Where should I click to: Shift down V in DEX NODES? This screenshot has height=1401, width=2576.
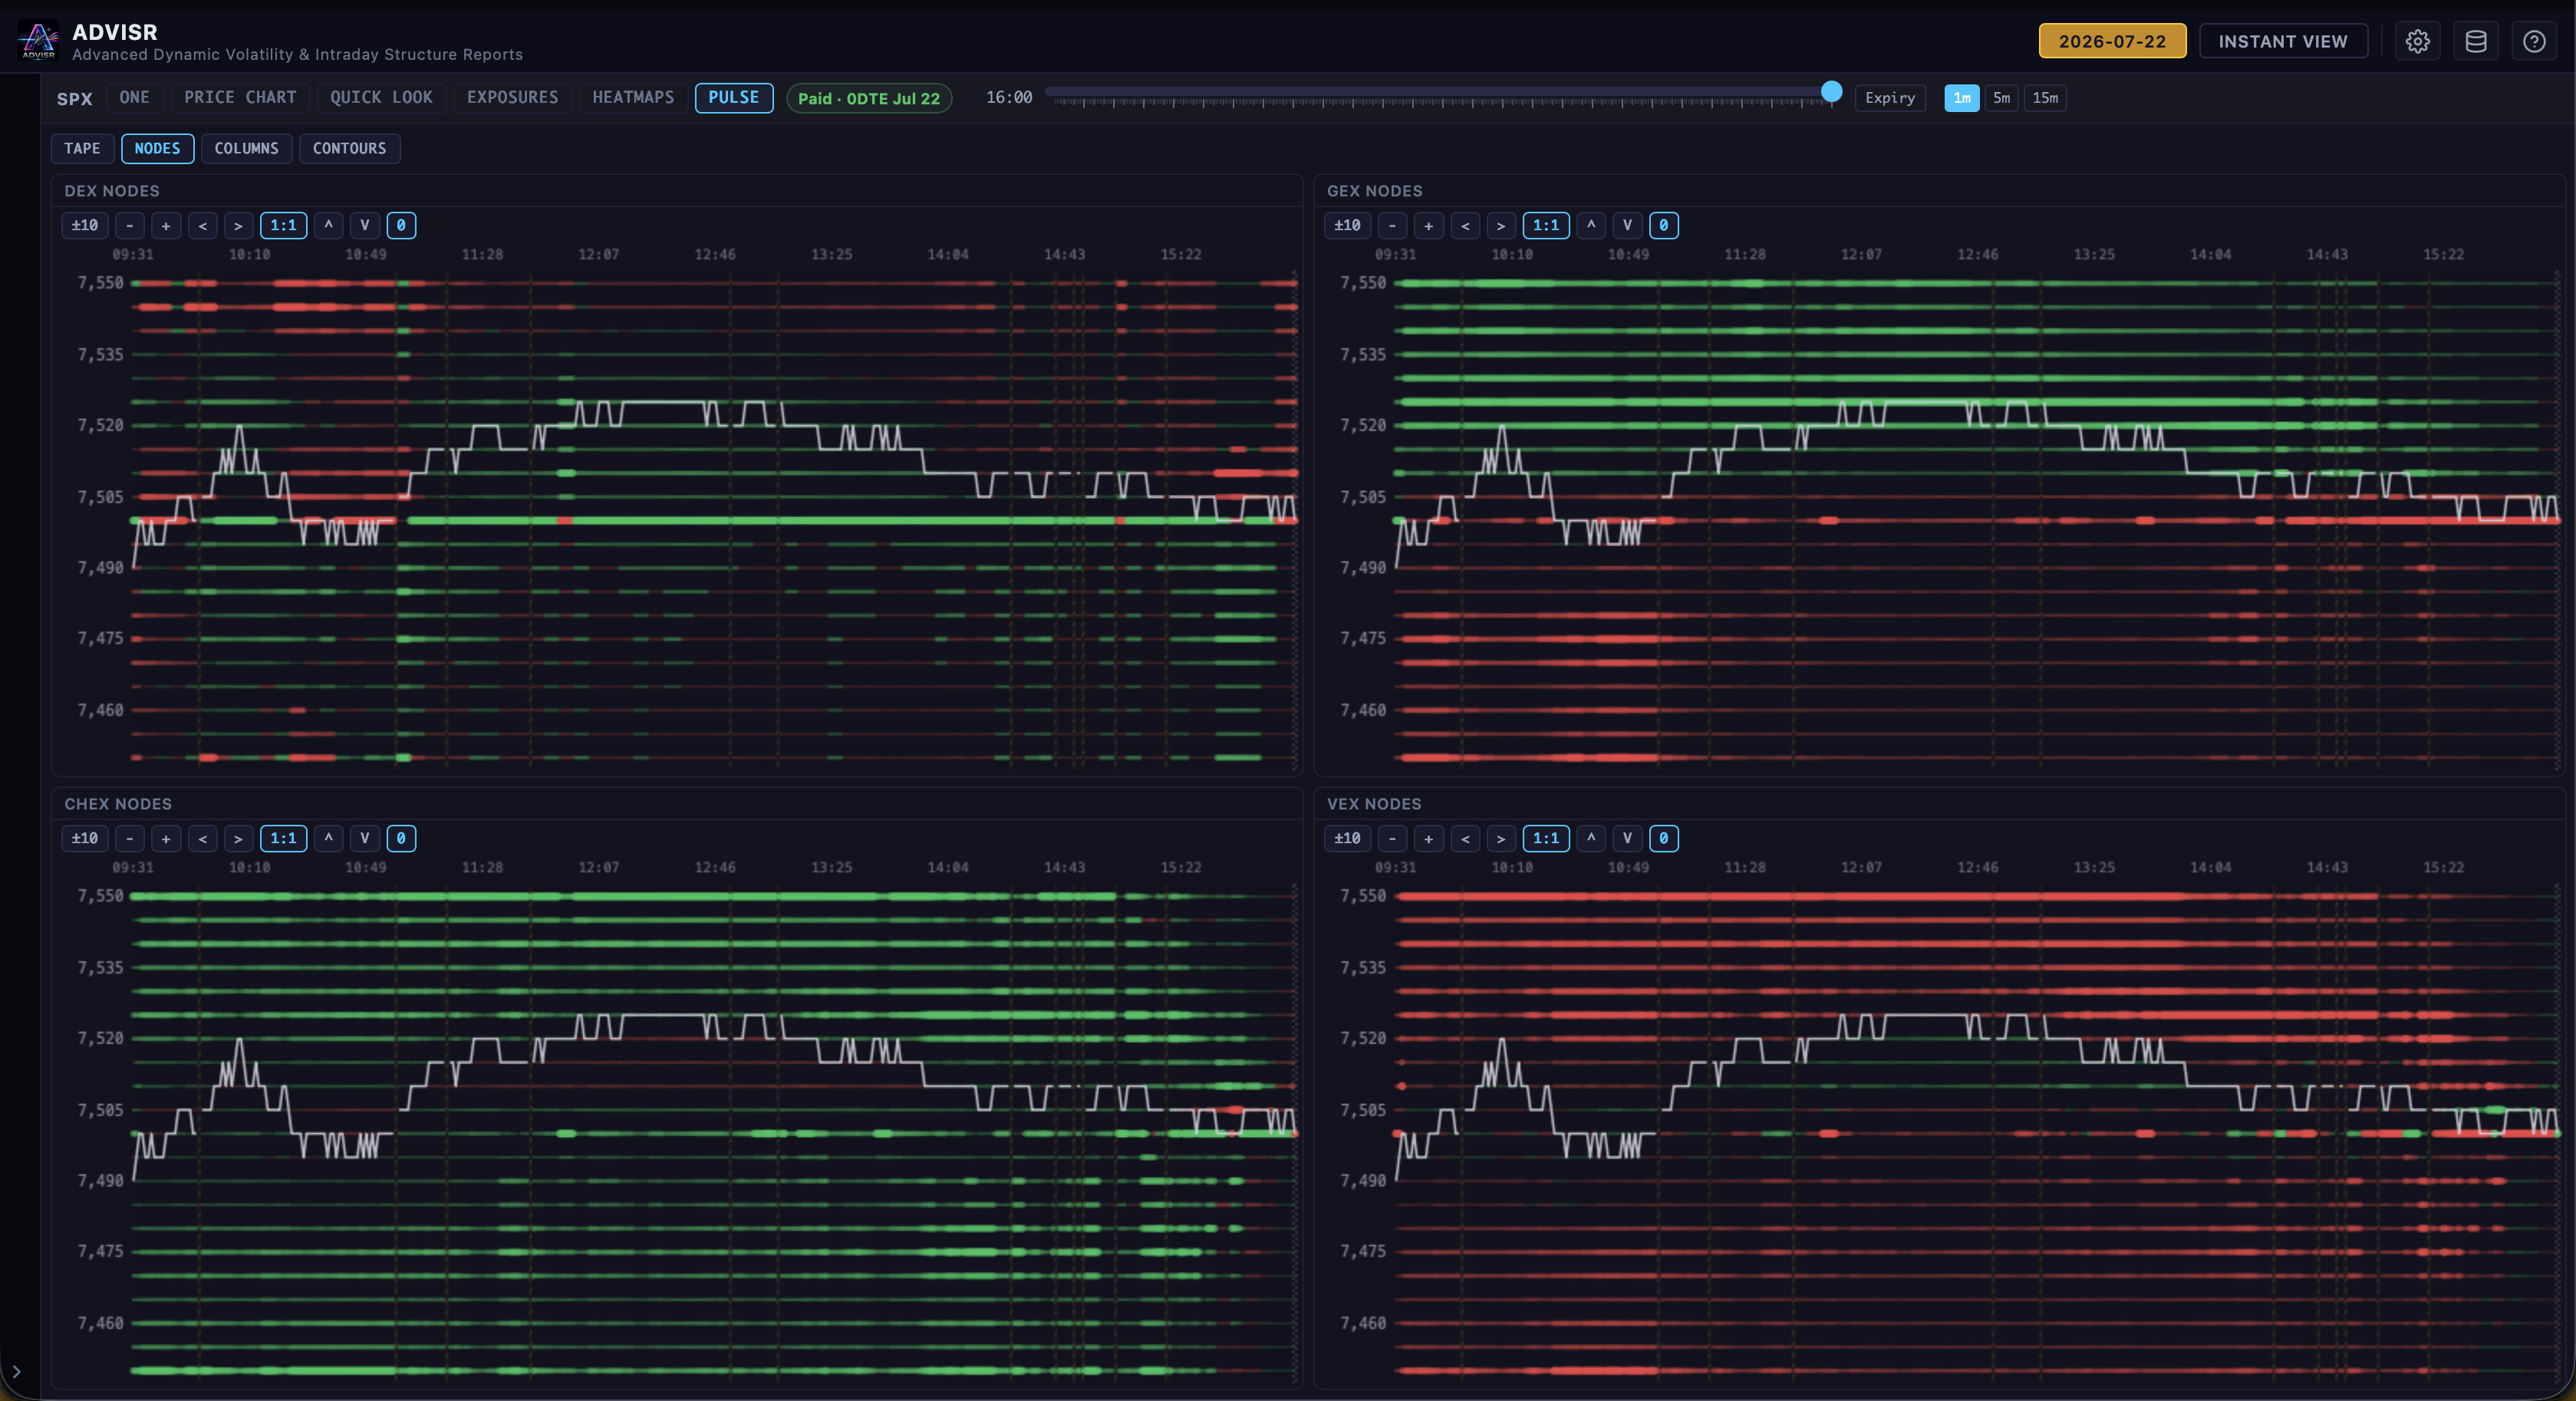click(x=365, y=225)
